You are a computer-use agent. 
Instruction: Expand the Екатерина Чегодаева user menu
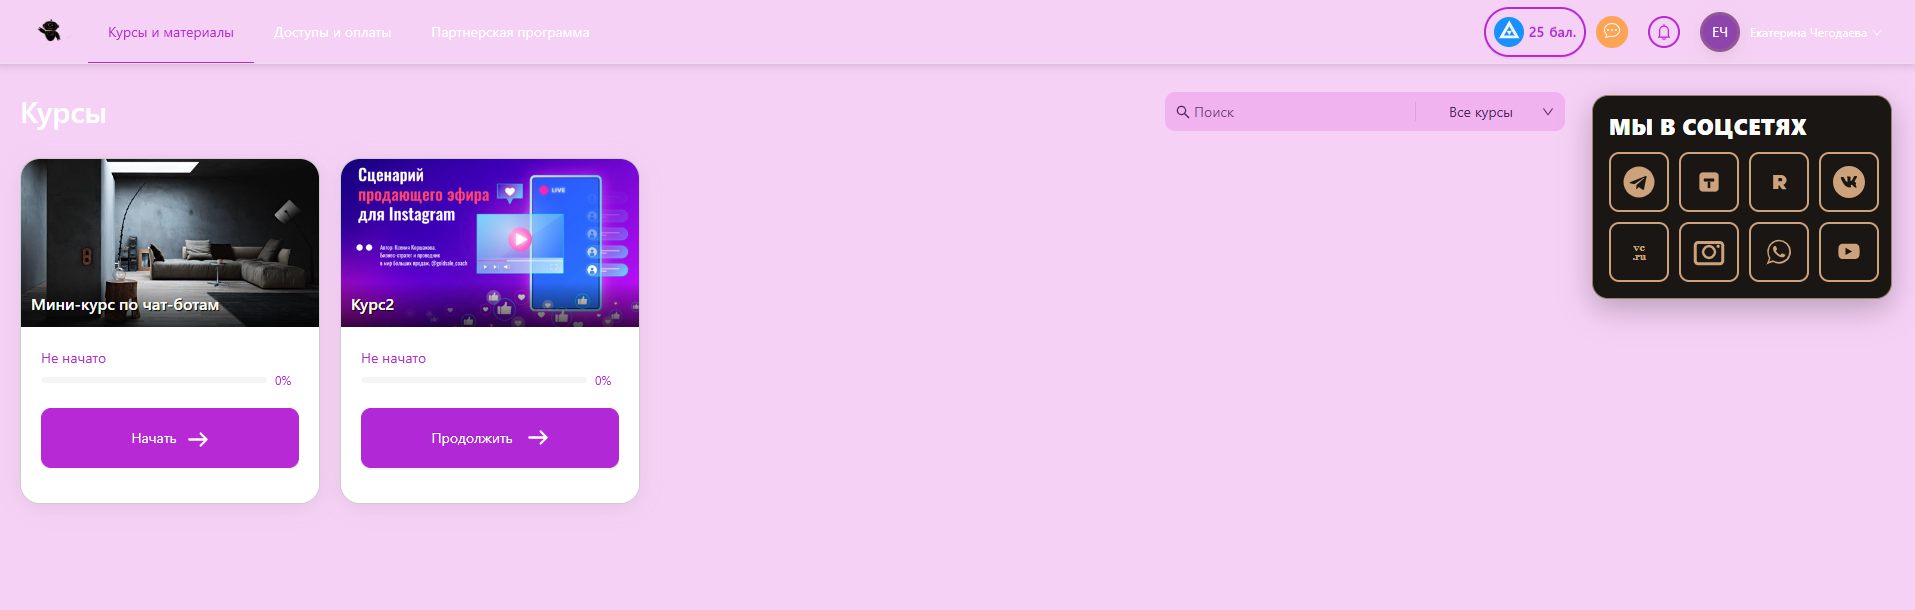1814,33
